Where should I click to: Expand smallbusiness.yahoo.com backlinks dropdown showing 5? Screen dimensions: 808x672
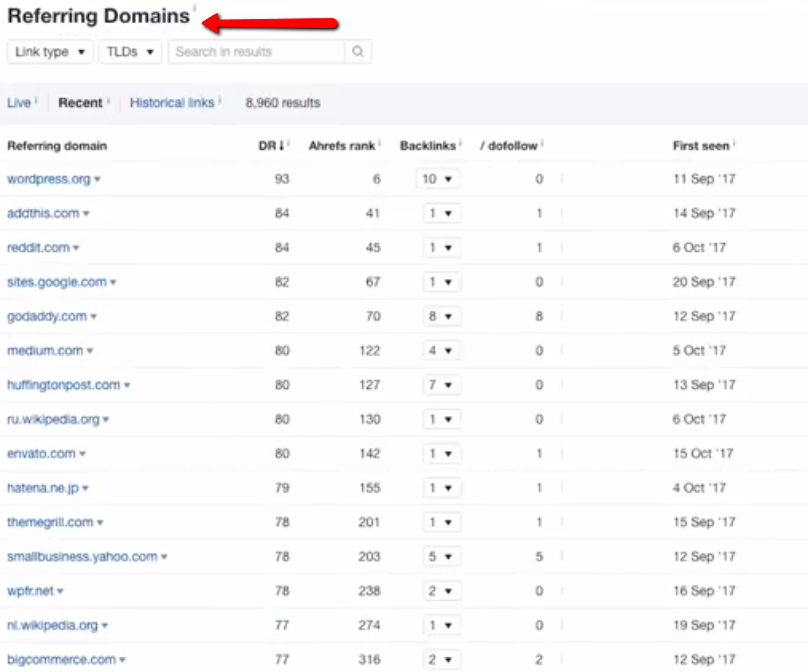[x=442, y=557]
